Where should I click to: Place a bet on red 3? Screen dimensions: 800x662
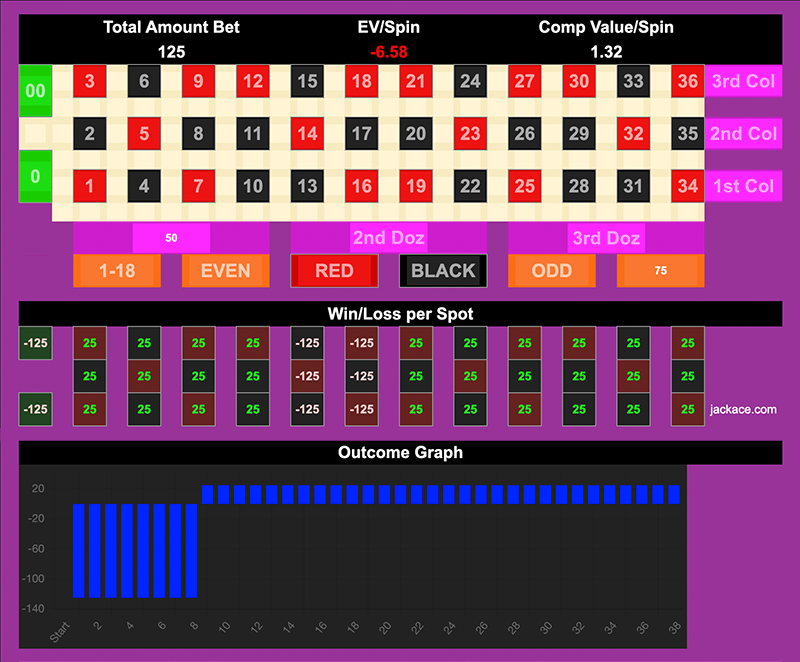tap(90, 82)
